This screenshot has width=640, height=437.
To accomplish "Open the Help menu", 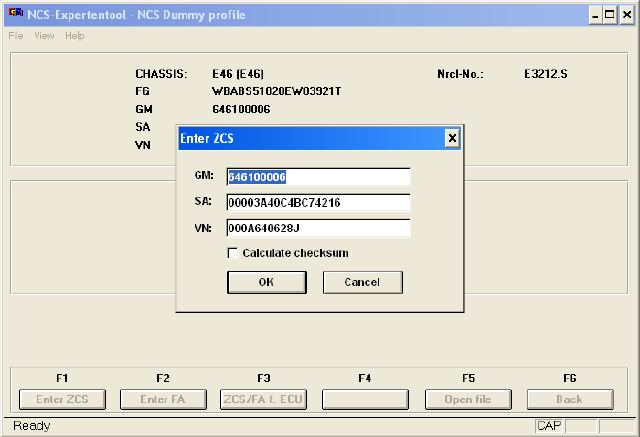I will [75, 35].
